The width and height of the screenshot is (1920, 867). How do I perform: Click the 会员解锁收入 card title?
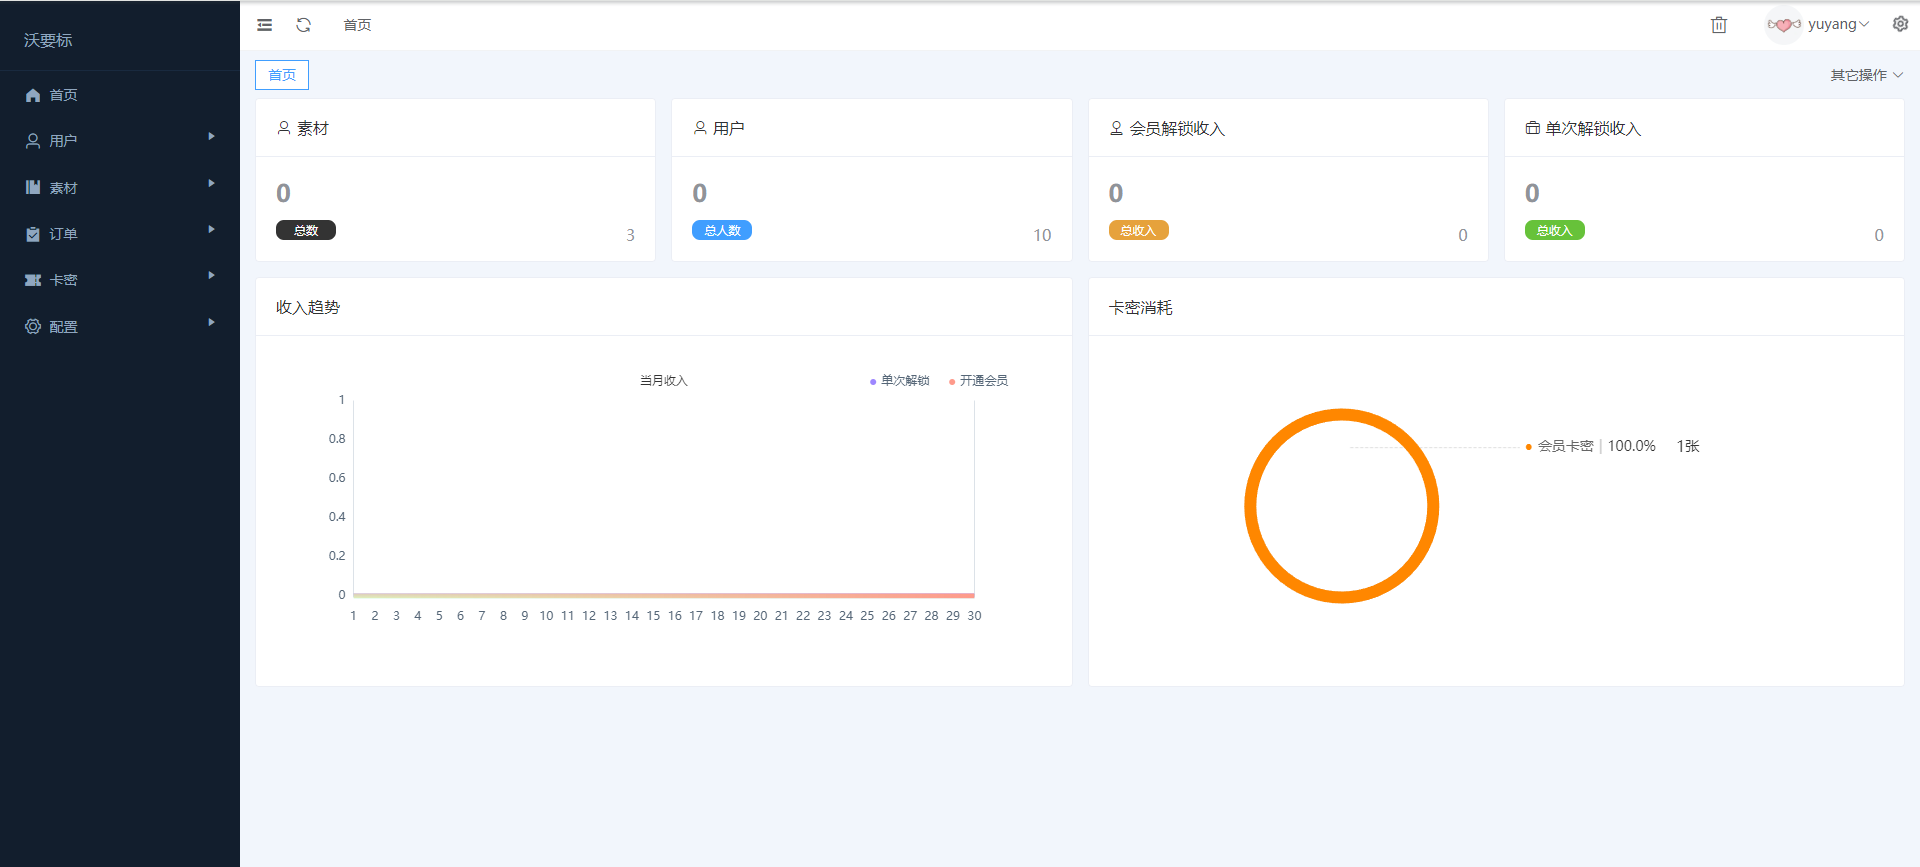[1177, 128]
